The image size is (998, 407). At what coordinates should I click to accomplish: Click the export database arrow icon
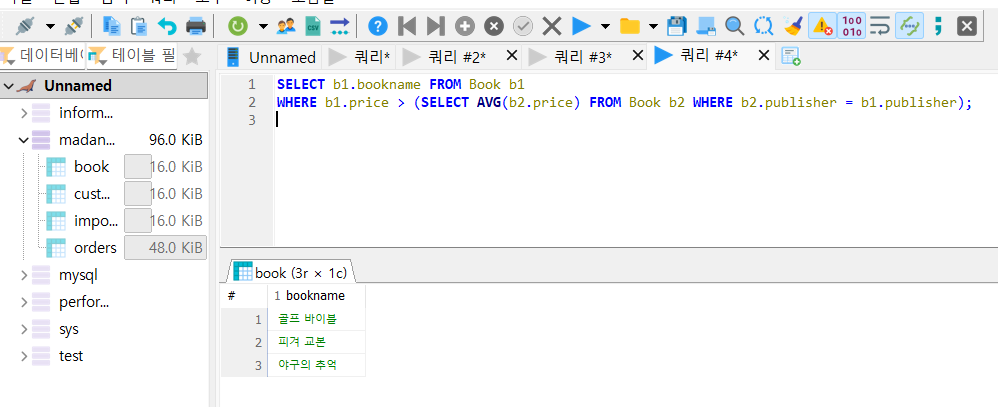click(x=339, y=26)
